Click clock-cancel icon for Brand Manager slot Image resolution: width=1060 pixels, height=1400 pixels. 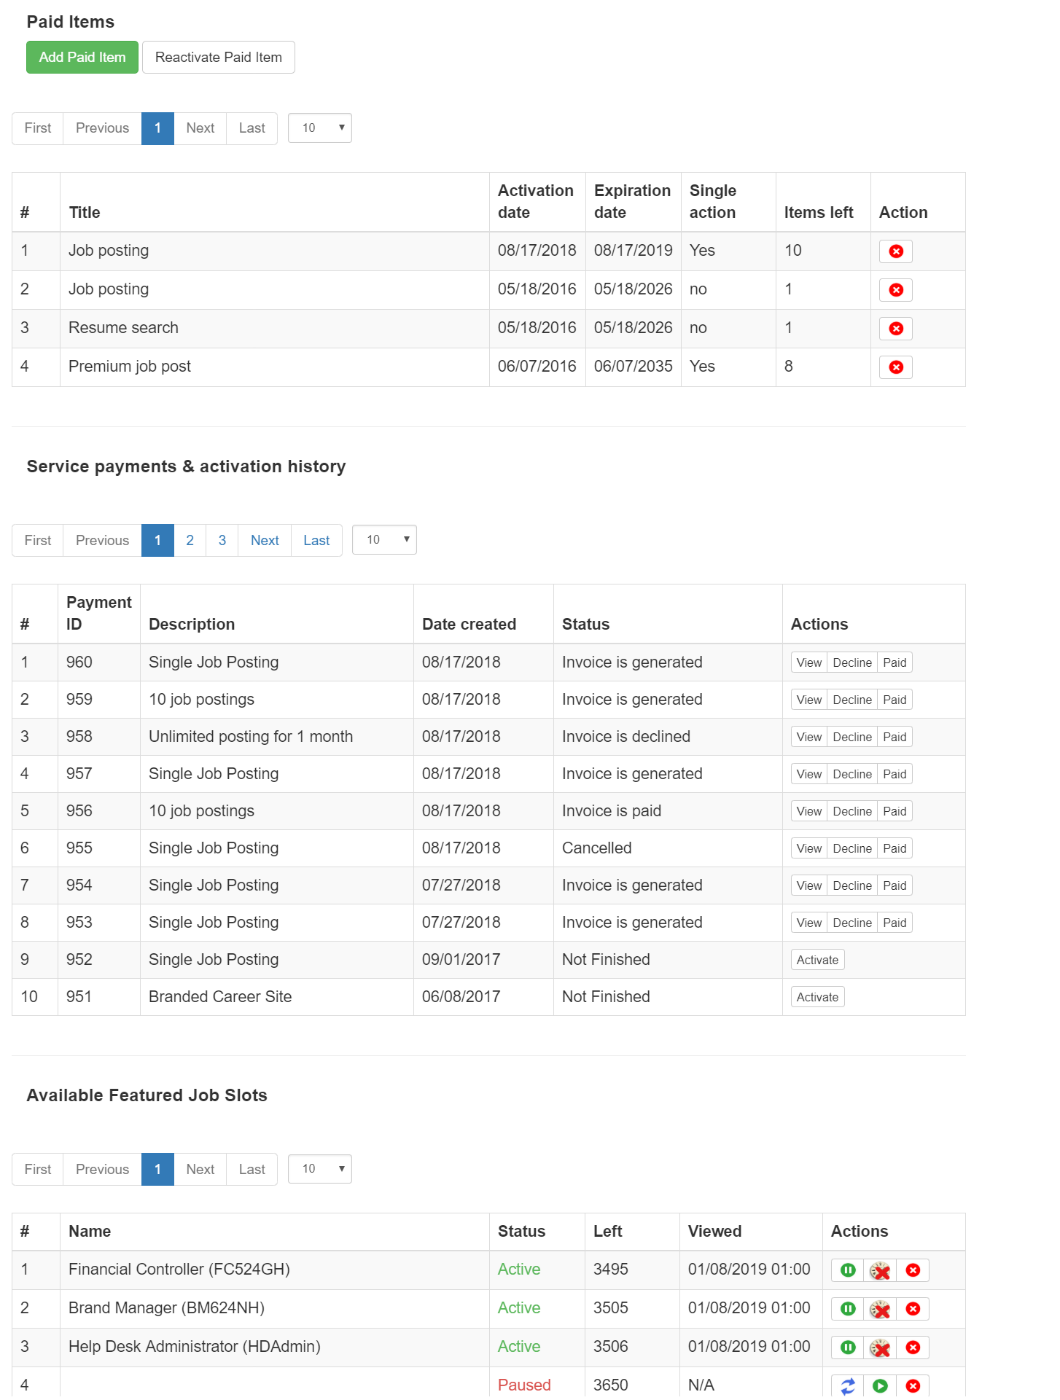coord(880,1309)
